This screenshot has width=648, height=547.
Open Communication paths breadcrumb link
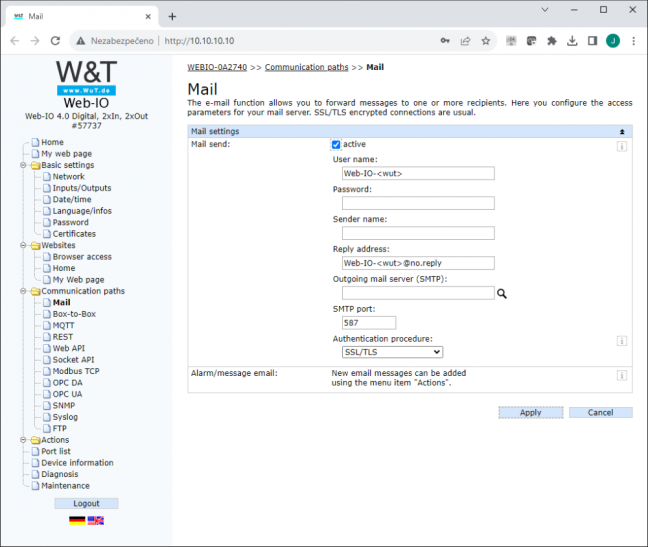point(307,67)
